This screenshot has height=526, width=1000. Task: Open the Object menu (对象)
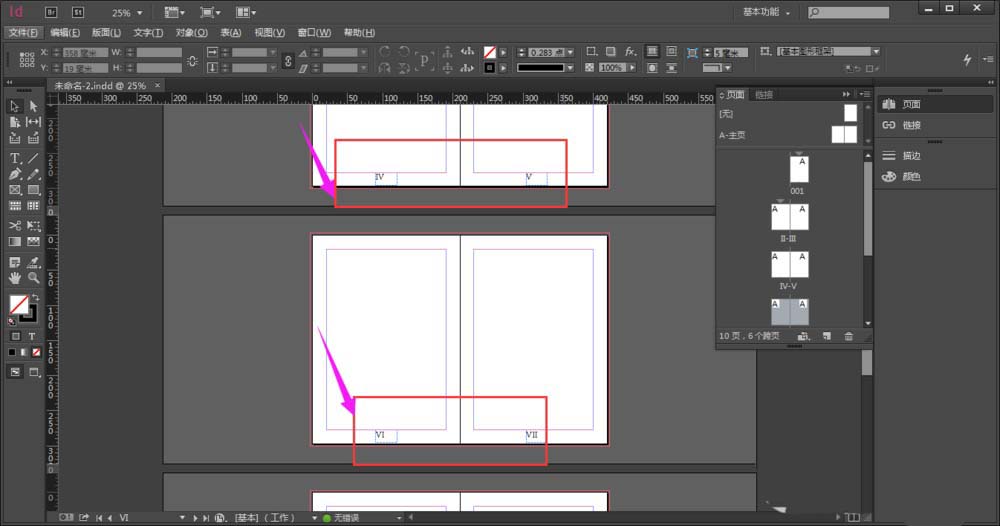point(191,33)
